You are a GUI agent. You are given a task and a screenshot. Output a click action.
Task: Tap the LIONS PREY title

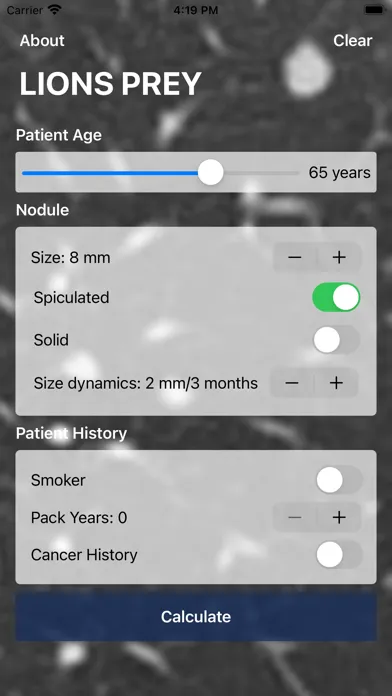point(111,83)
